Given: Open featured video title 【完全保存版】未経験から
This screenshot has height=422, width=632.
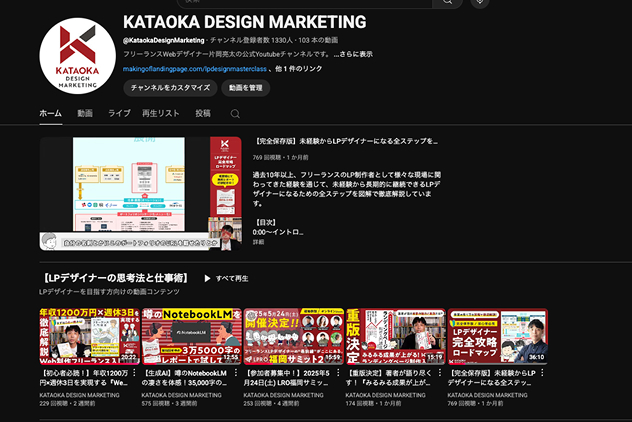Looking at the screenshot, I should click(345, 141).
